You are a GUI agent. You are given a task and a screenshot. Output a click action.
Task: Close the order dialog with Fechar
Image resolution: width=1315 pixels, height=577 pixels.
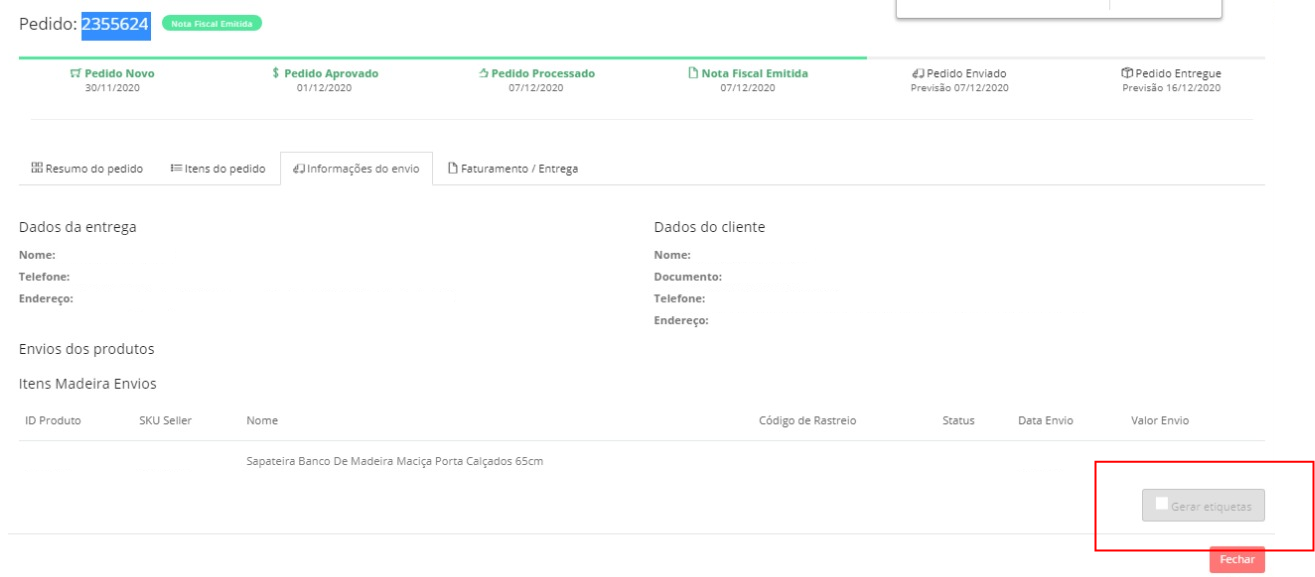(x=1236, y=560)
